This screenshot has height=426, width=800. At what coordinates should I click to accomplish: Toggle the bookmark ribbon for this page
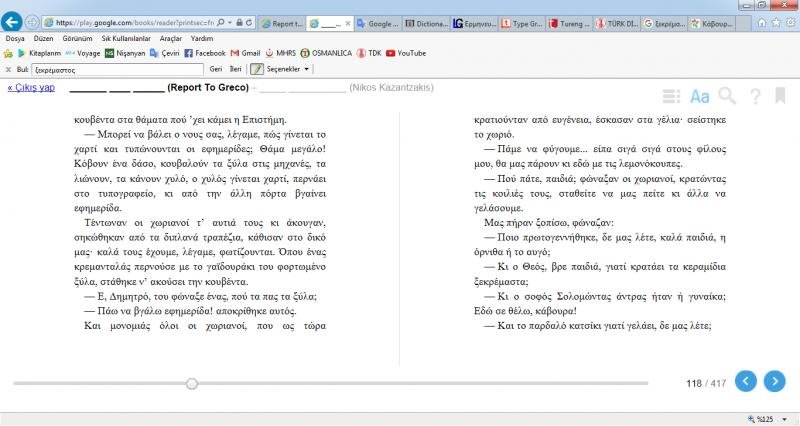[780, 95]
